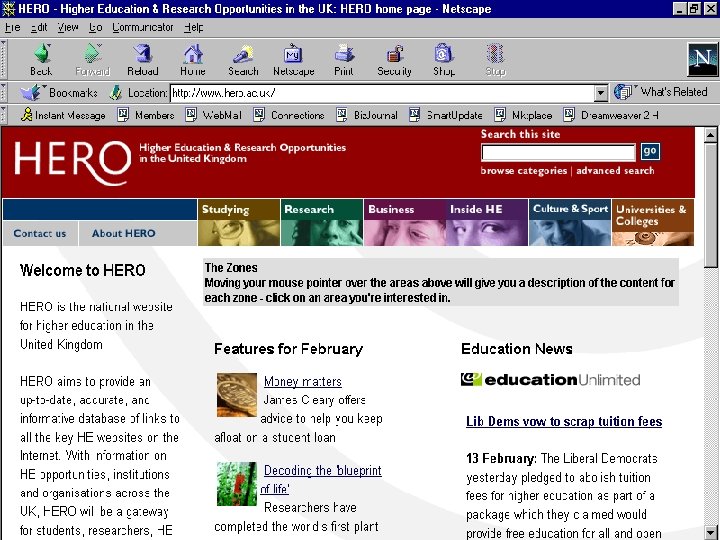Open the File menu
The height and width of the screenshot is (540, 720).
pos(12,28)
